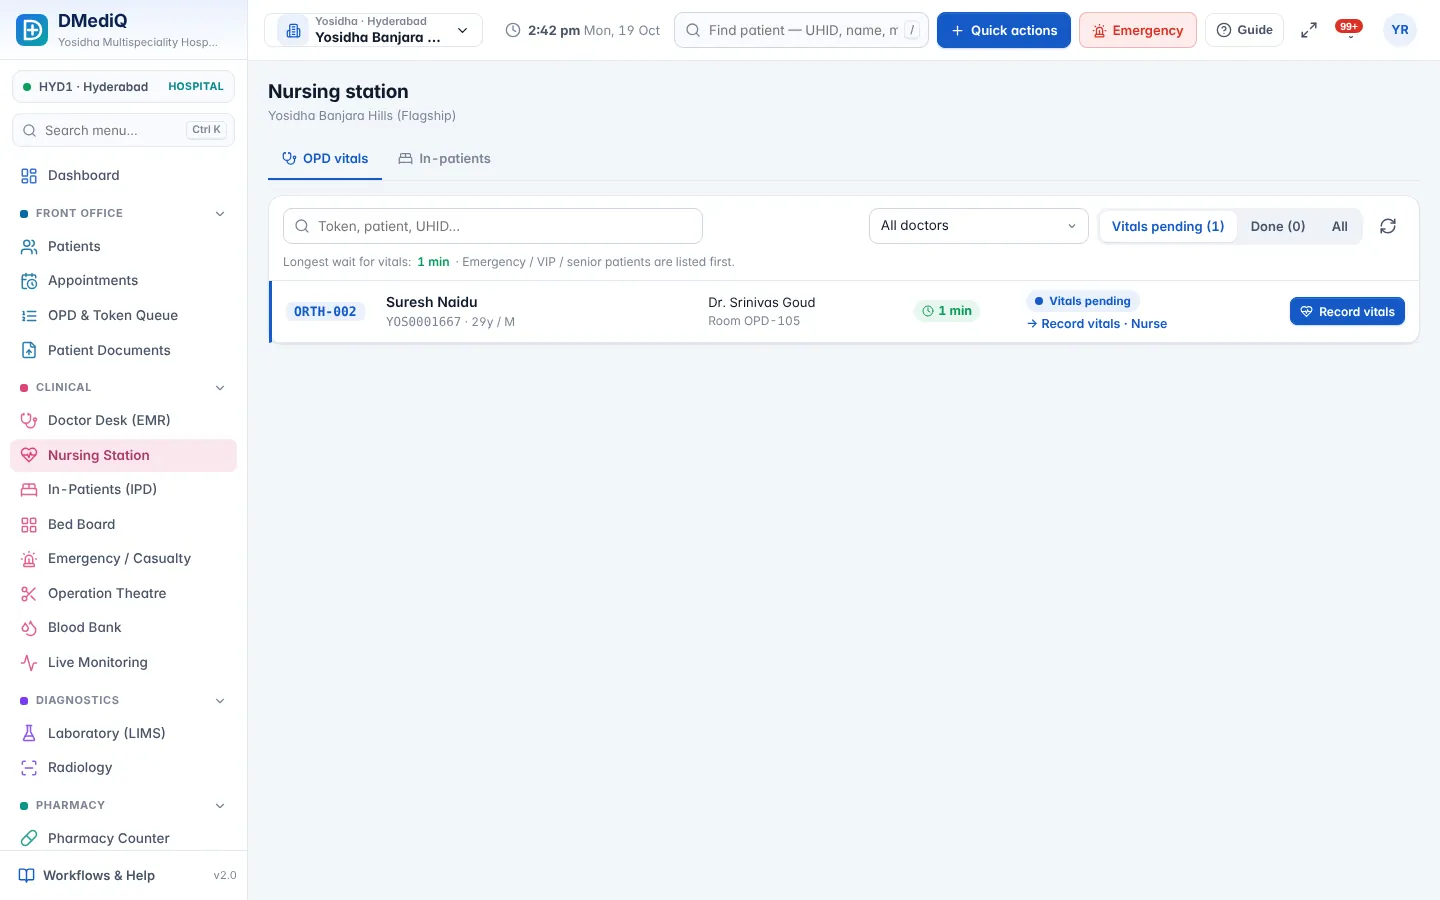Open Workflows & Help
The height and width of the screenshot is (900, 1440).
[x=123, y=875]
